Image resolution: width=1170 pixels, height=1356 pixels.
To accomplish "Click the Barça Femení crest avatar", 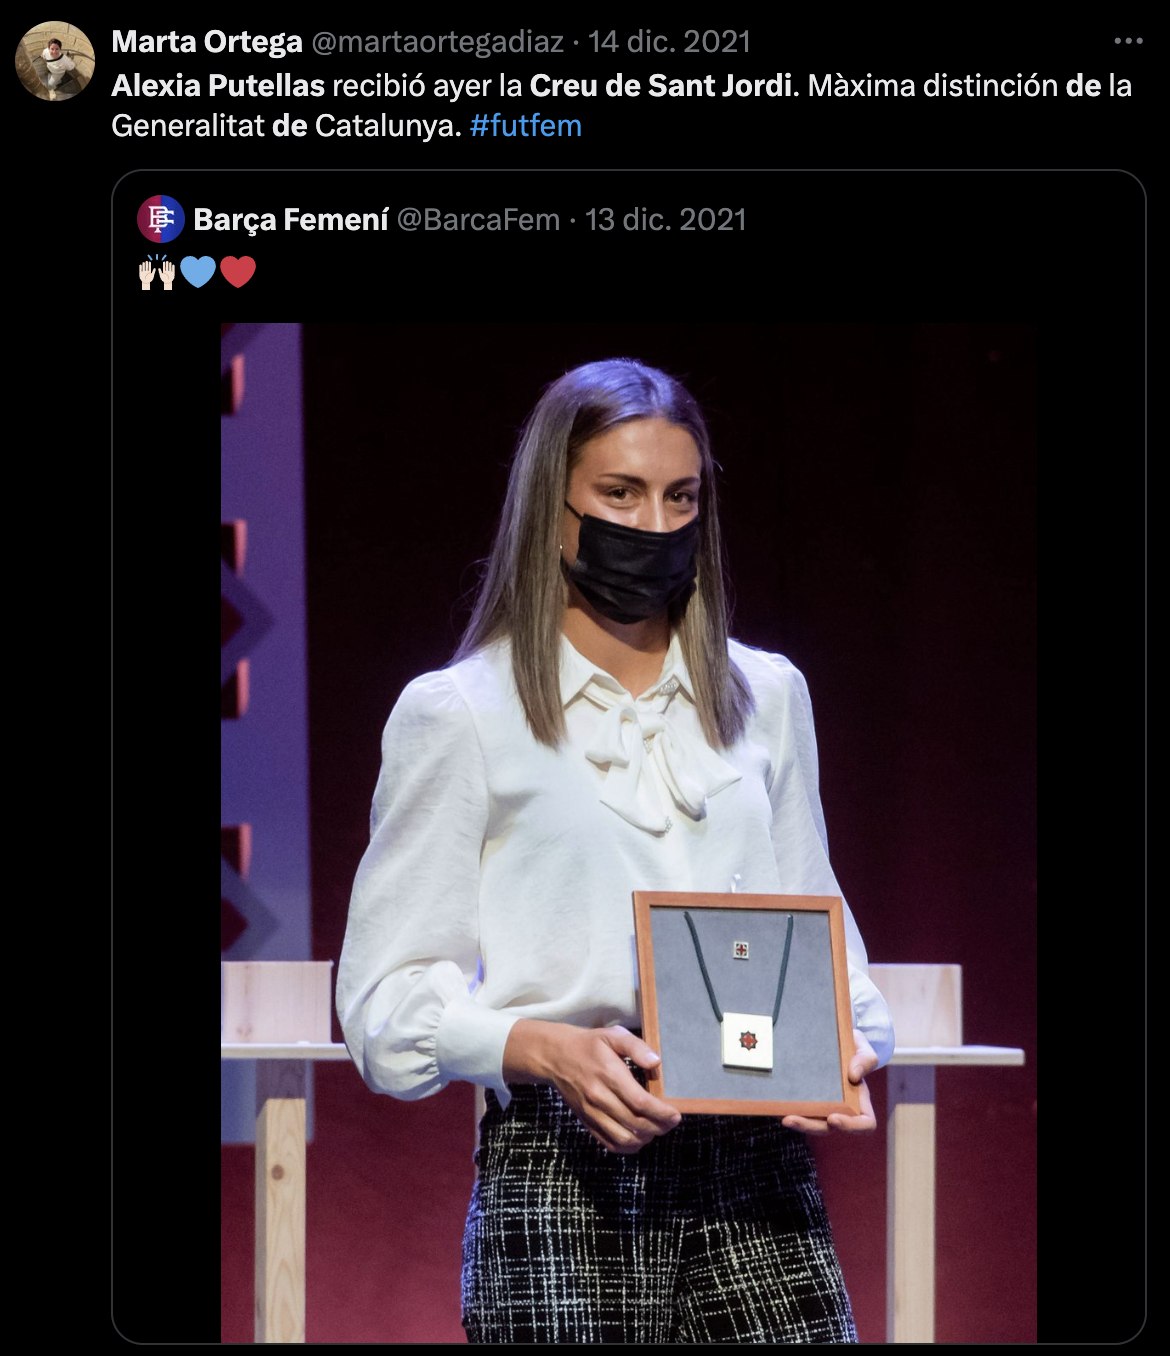I will pyautogui.click(x=163, y=219).
